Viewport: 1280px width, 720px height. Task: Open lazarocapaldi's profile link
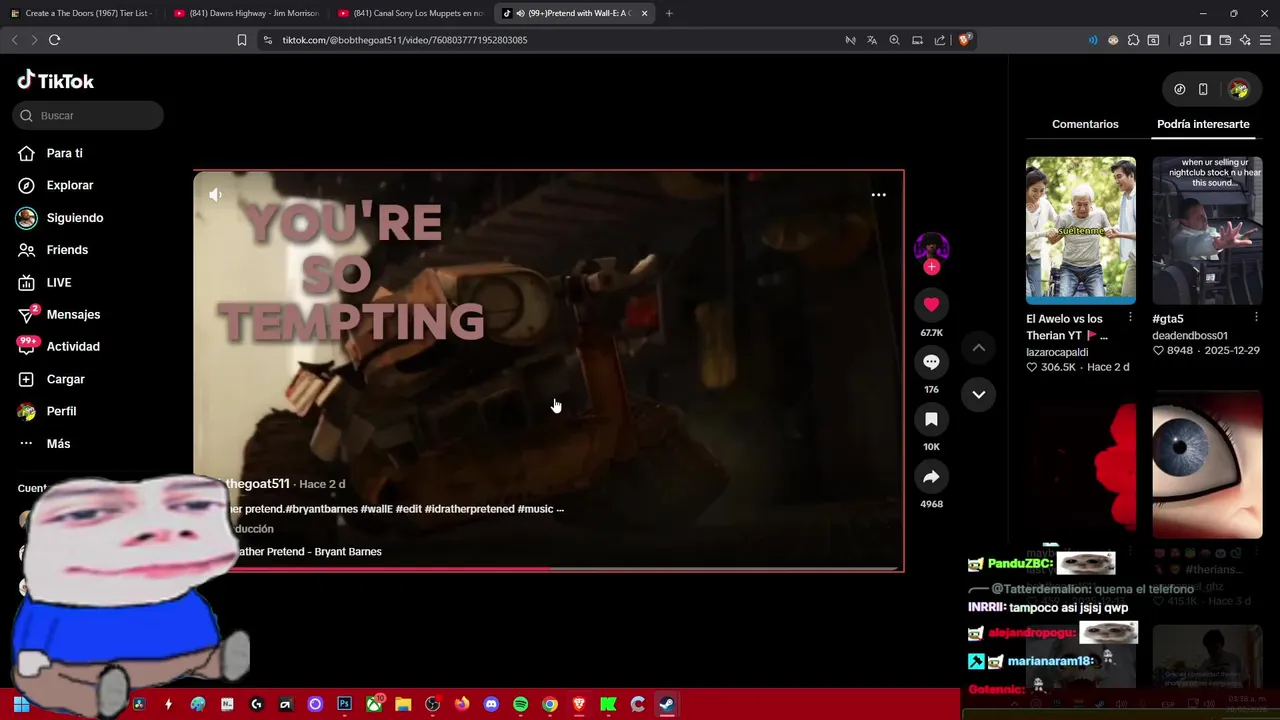coord(1057,352)
